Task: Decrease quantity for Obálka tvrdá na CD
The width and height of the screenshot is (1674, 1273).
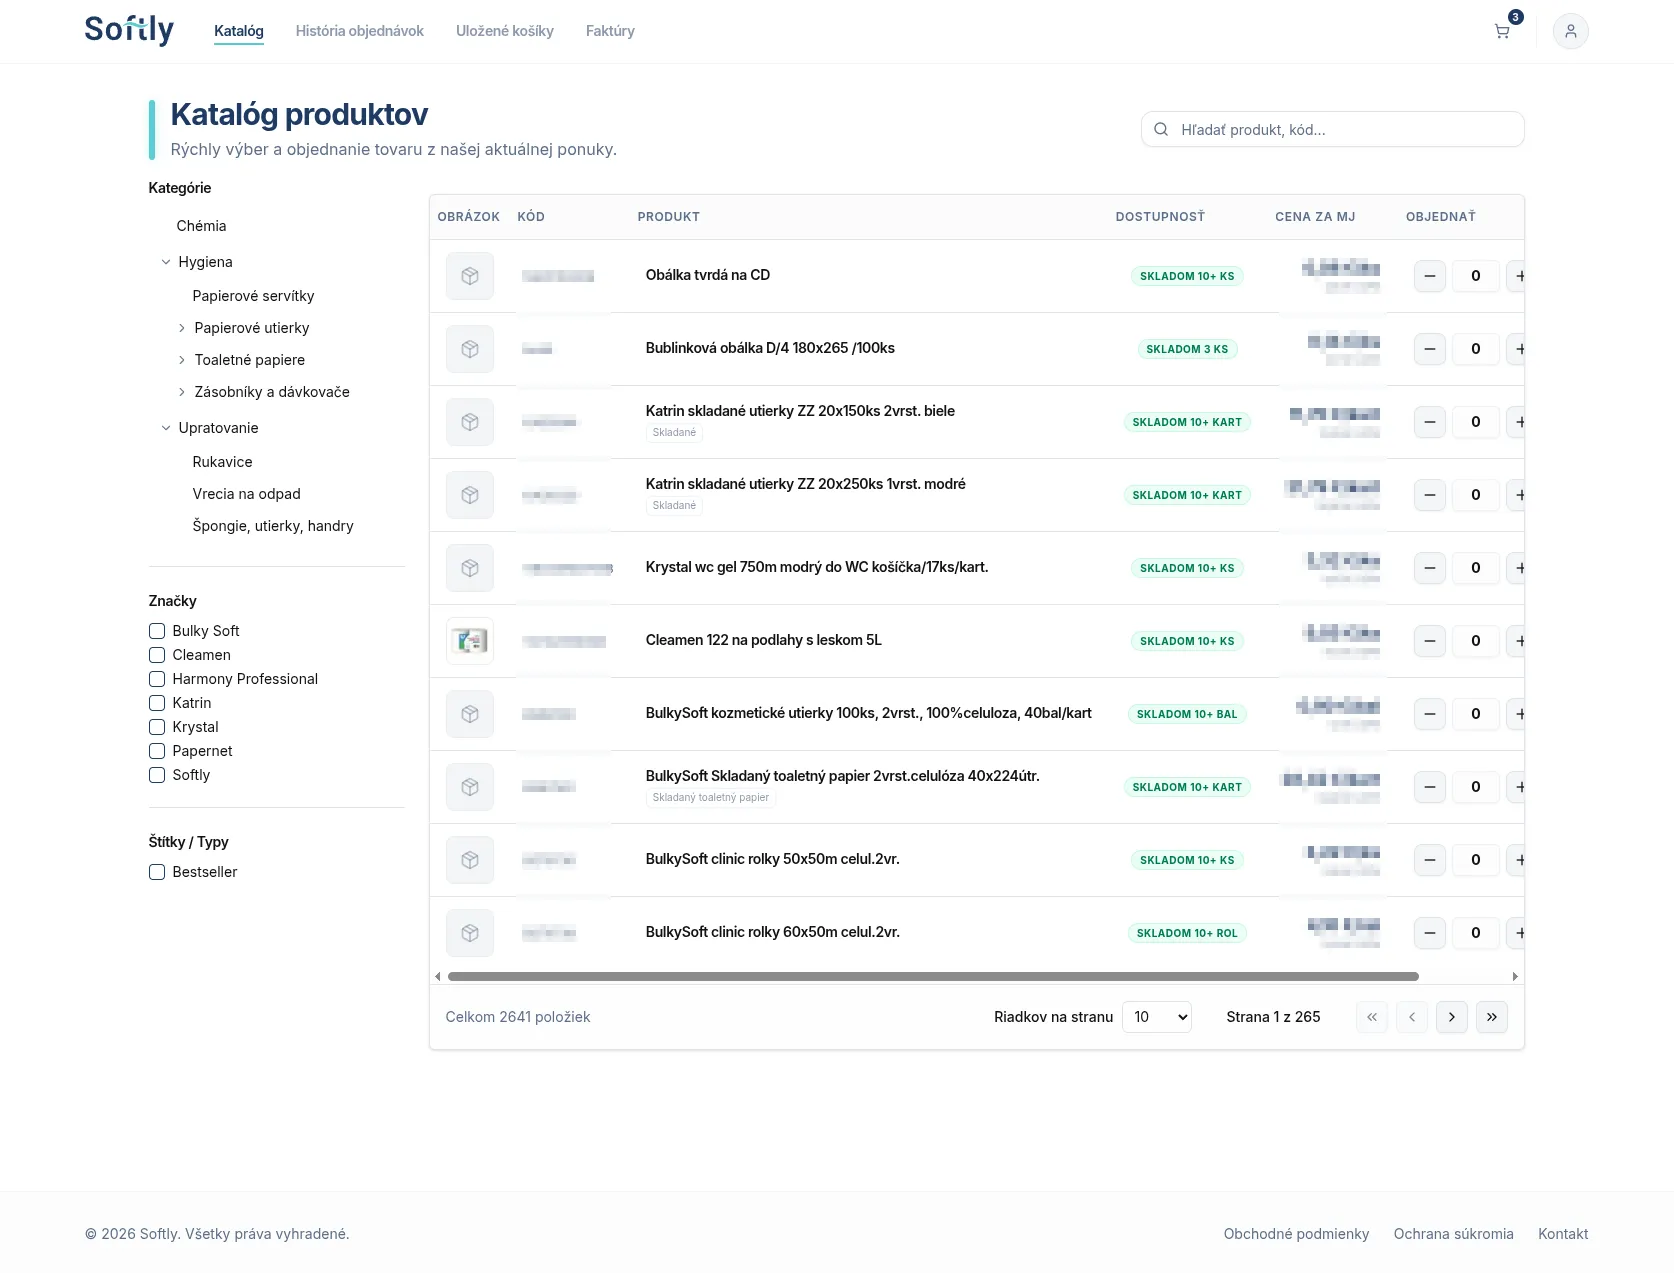Action: pyautogui.click(x=1430, y=276)
